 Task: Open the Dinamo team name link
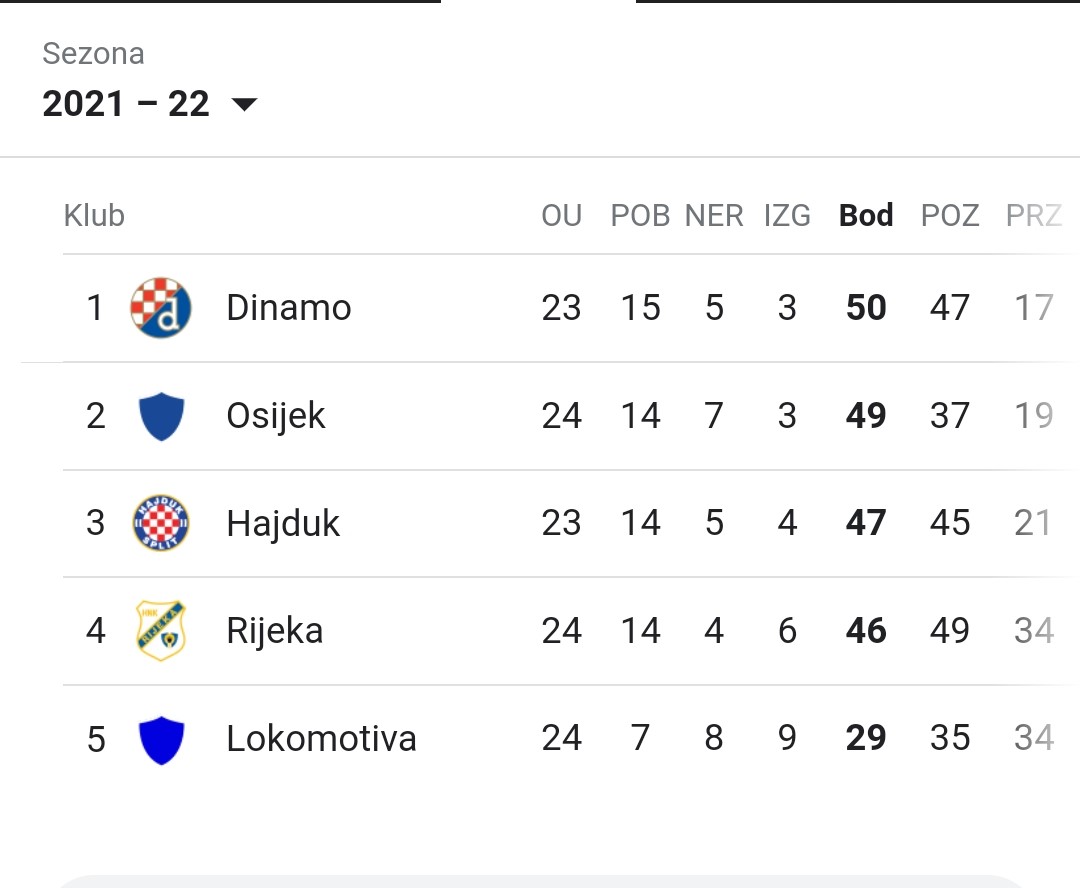(289, 308)
